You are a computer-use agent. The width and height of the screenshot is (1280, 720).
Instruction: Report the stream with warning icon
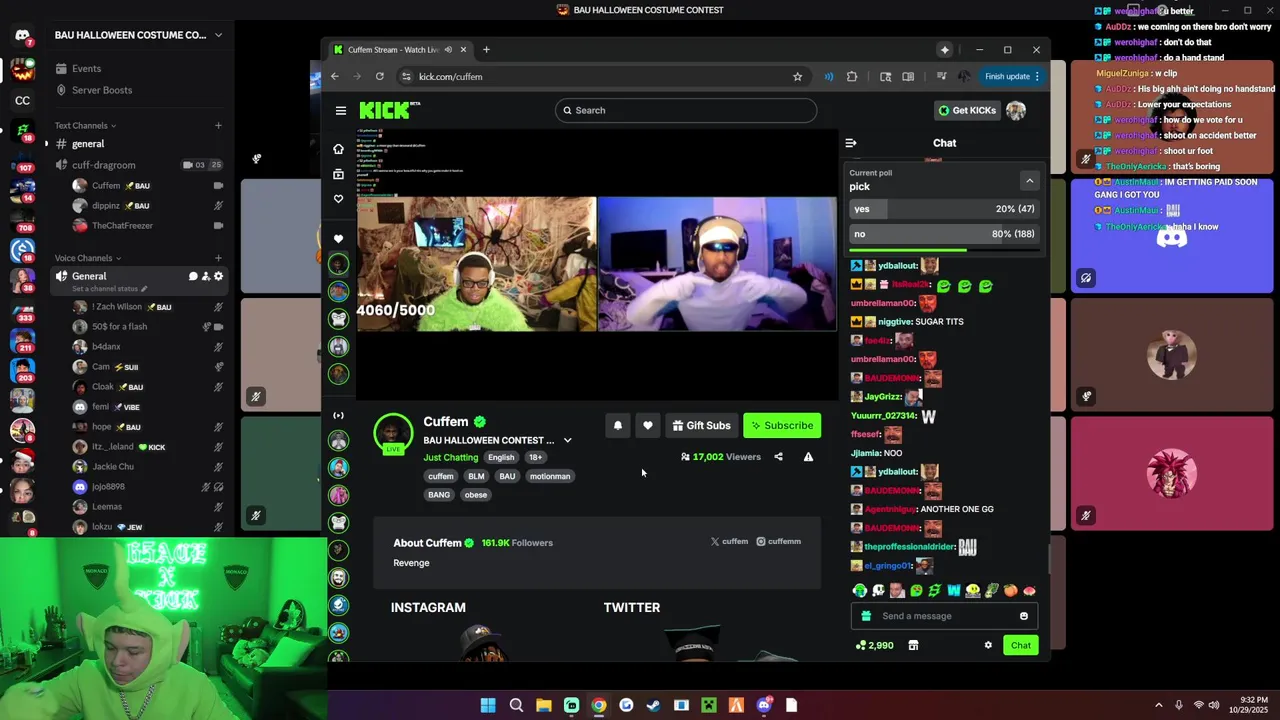pyautogui.click(x=808, y=457)
